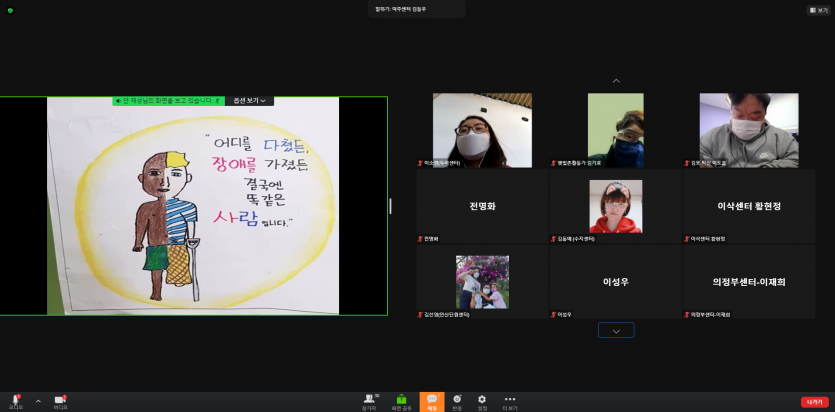Toggle the microphone (오디오) mute button

[x=15, y=400]
